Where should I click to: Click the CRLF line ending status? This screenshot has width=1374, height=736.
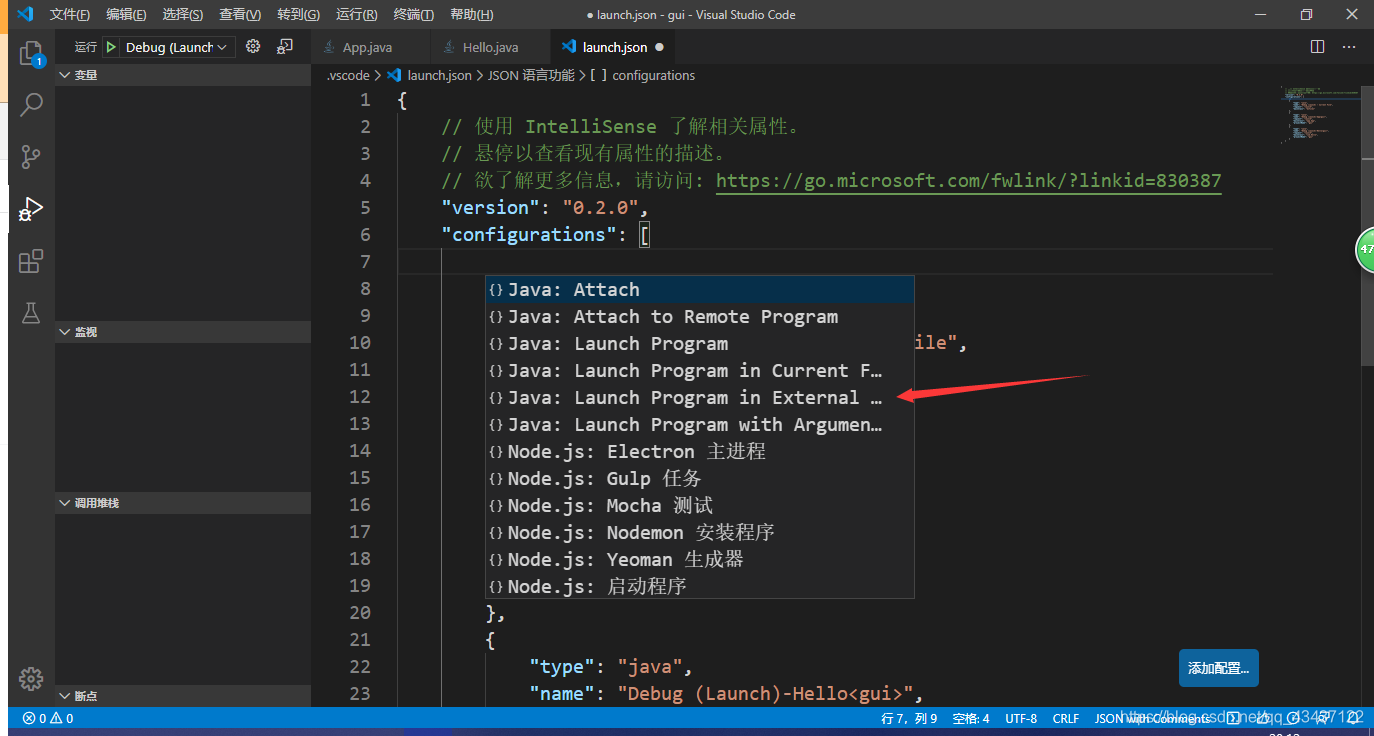pos(1066,718)
